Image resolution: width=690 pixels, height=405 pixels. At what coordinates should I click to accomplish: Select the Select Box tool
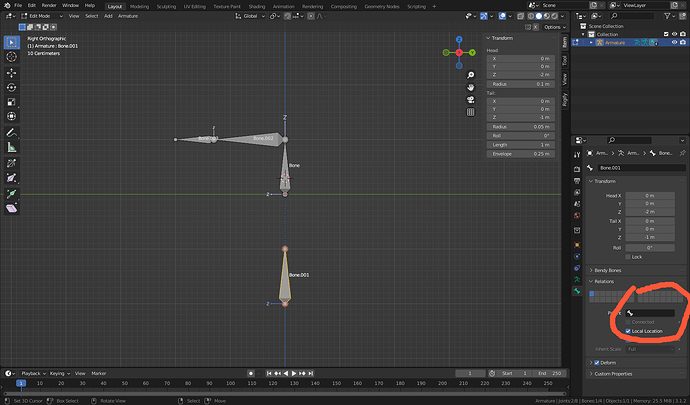click(11, 42)
